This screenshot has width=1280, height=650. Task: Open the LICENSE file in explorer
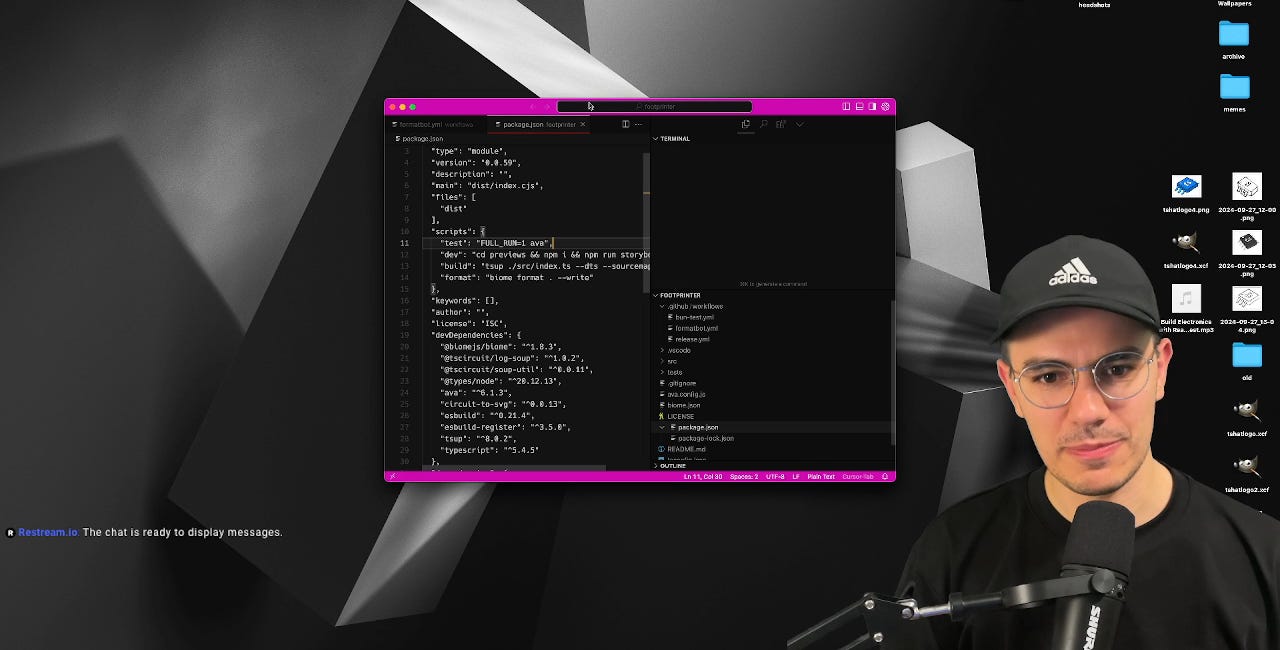(680, 416)
